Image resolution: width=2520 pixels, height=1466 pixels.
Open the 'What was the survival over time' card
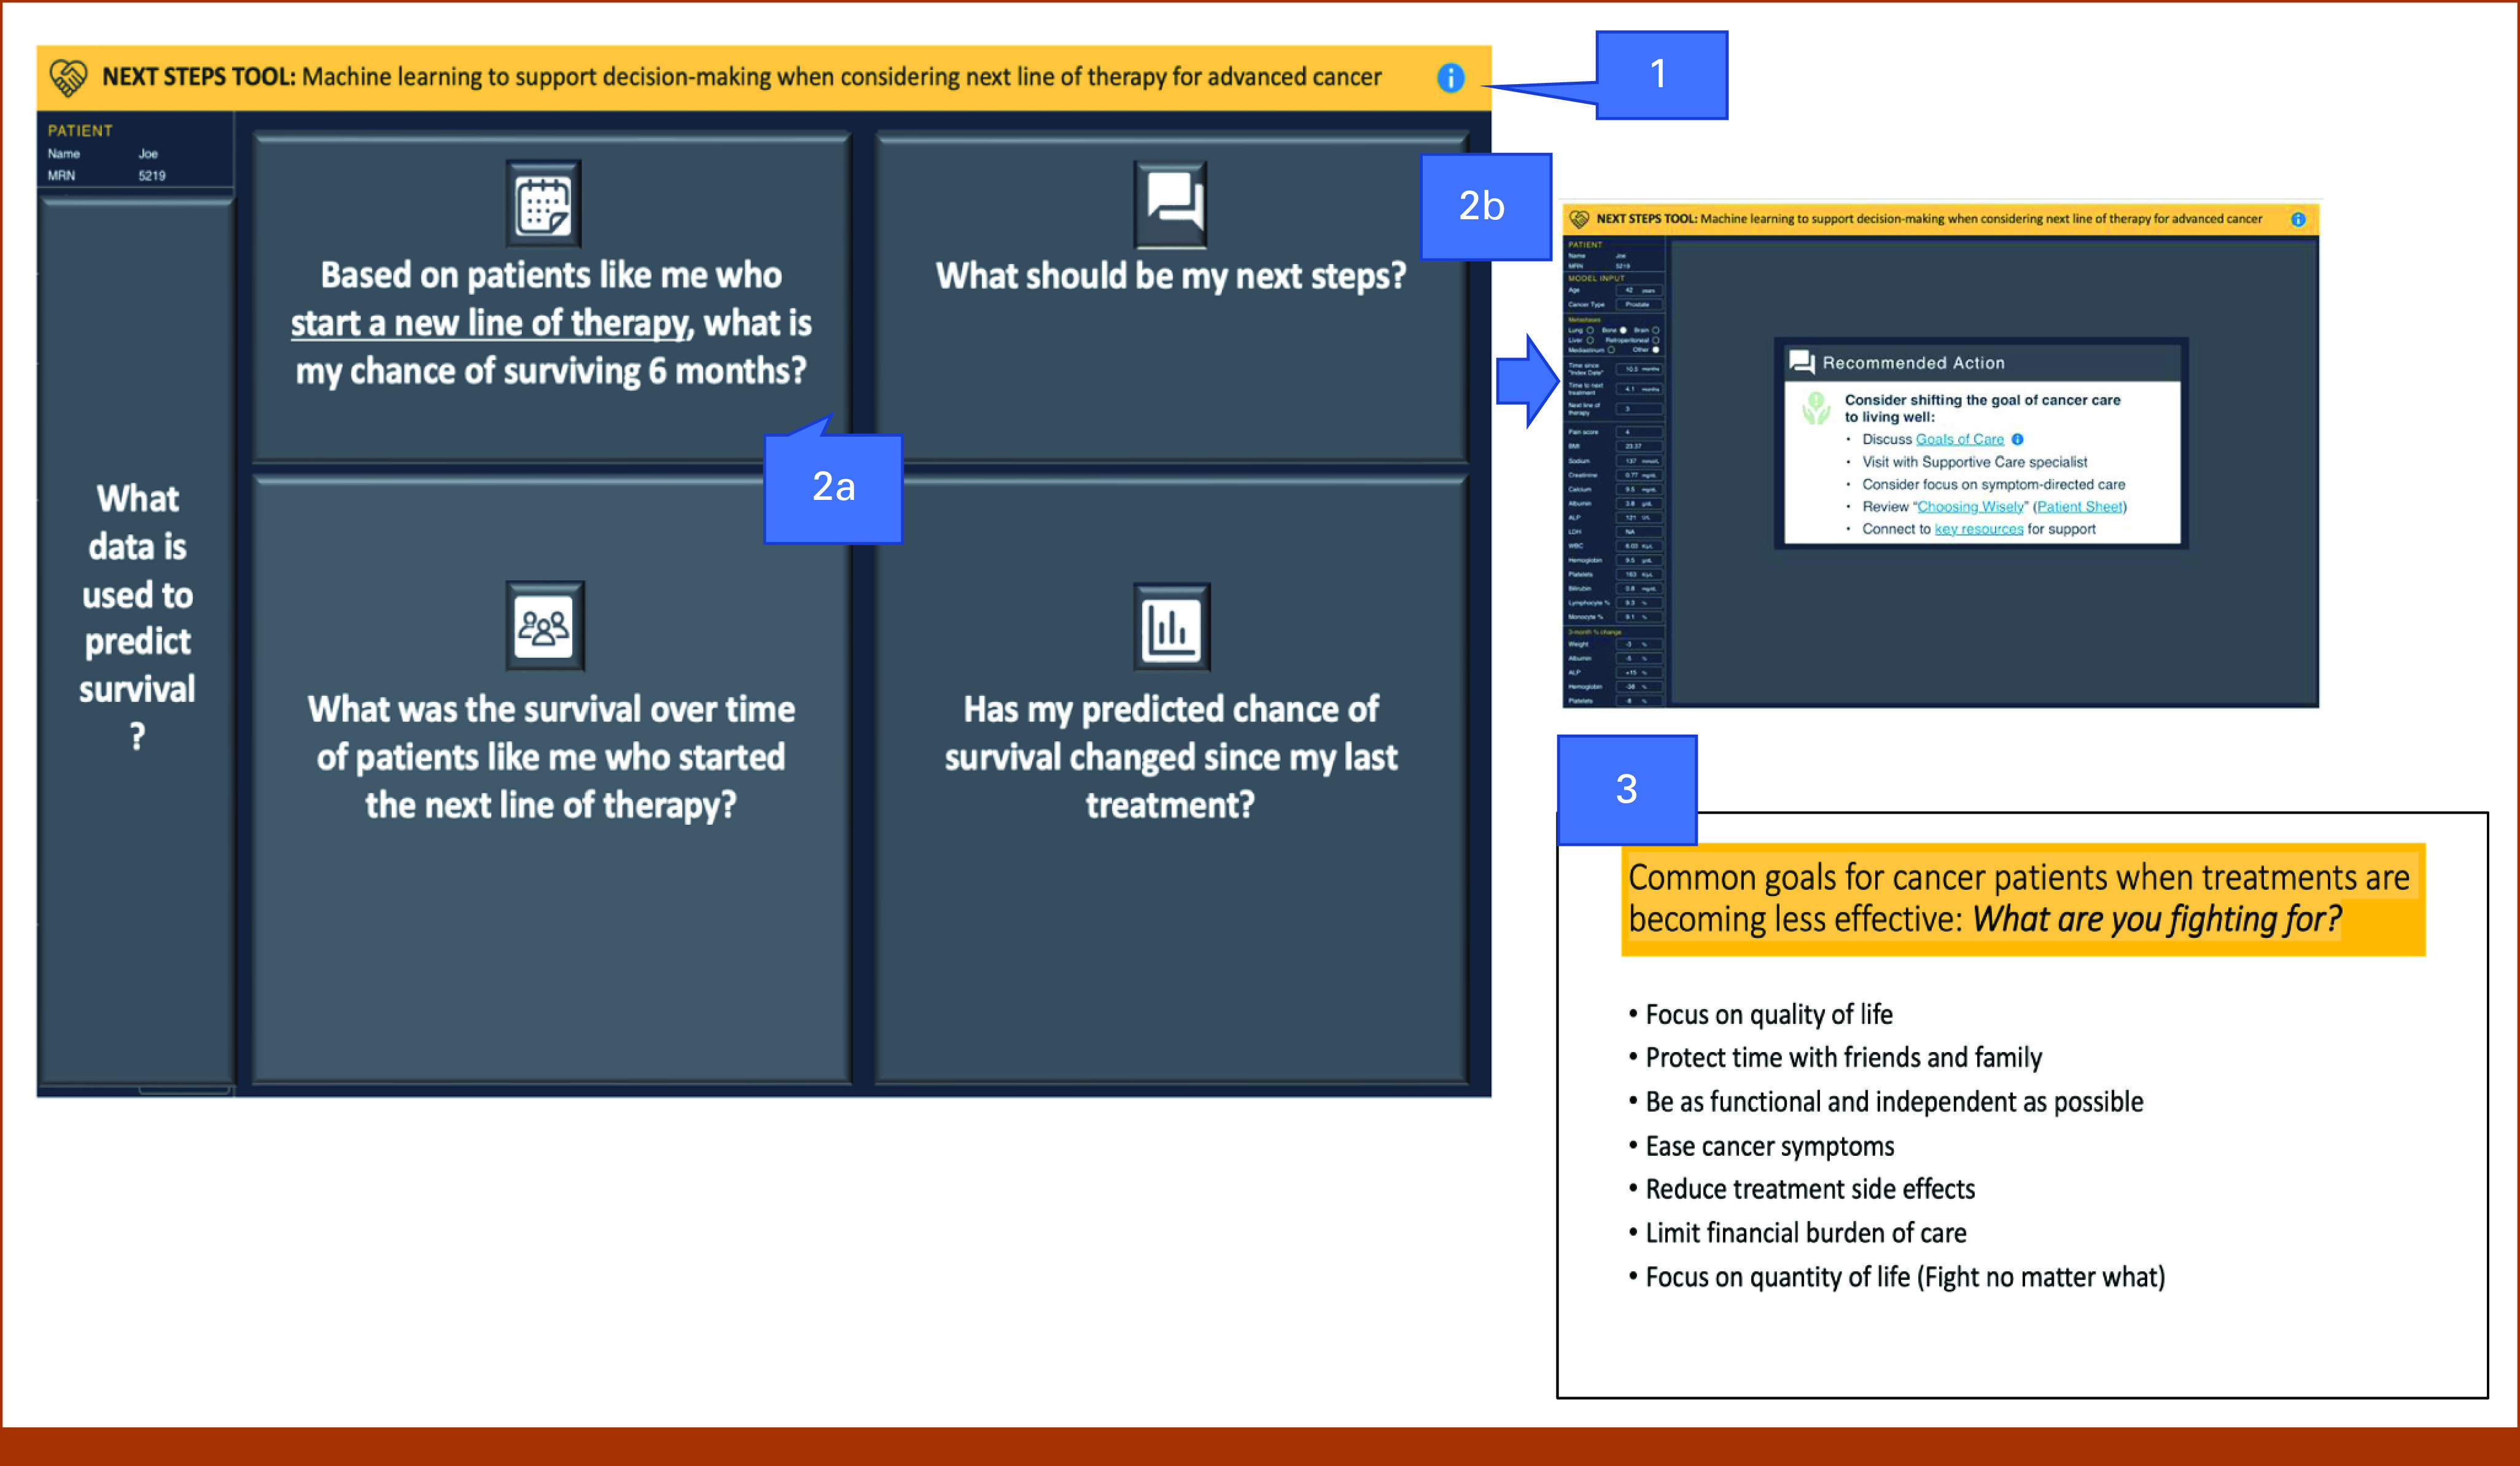point(551,779)
